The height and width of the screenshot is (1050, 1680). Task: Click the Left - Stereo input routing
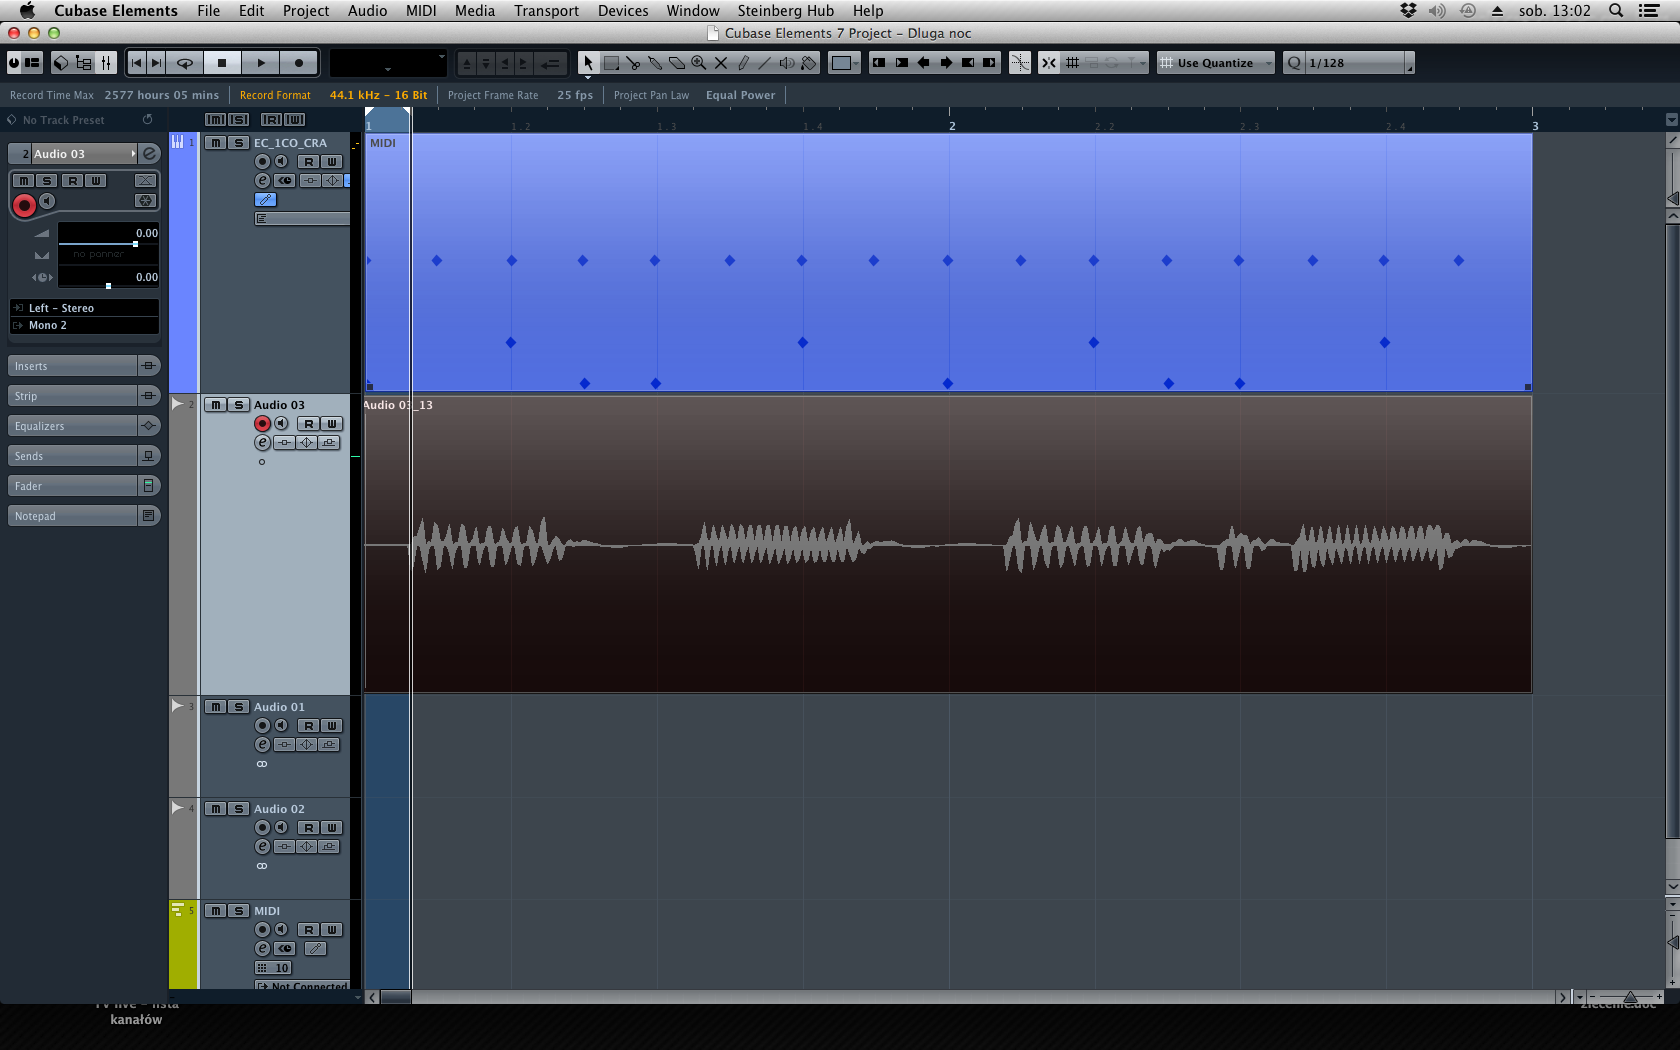point(84,308)
